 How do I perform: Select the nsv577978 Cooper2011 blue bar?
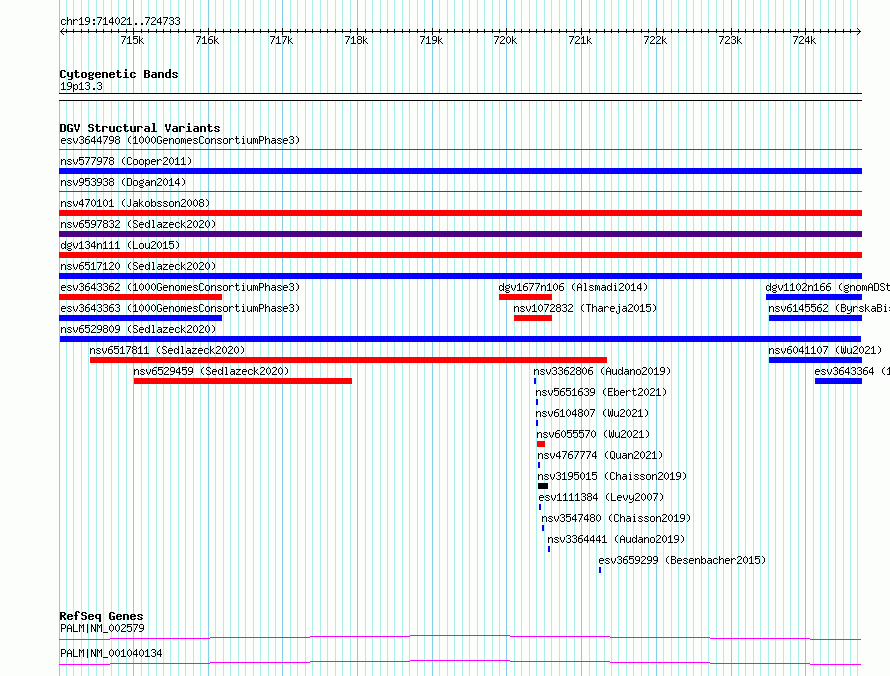[460, 171]
